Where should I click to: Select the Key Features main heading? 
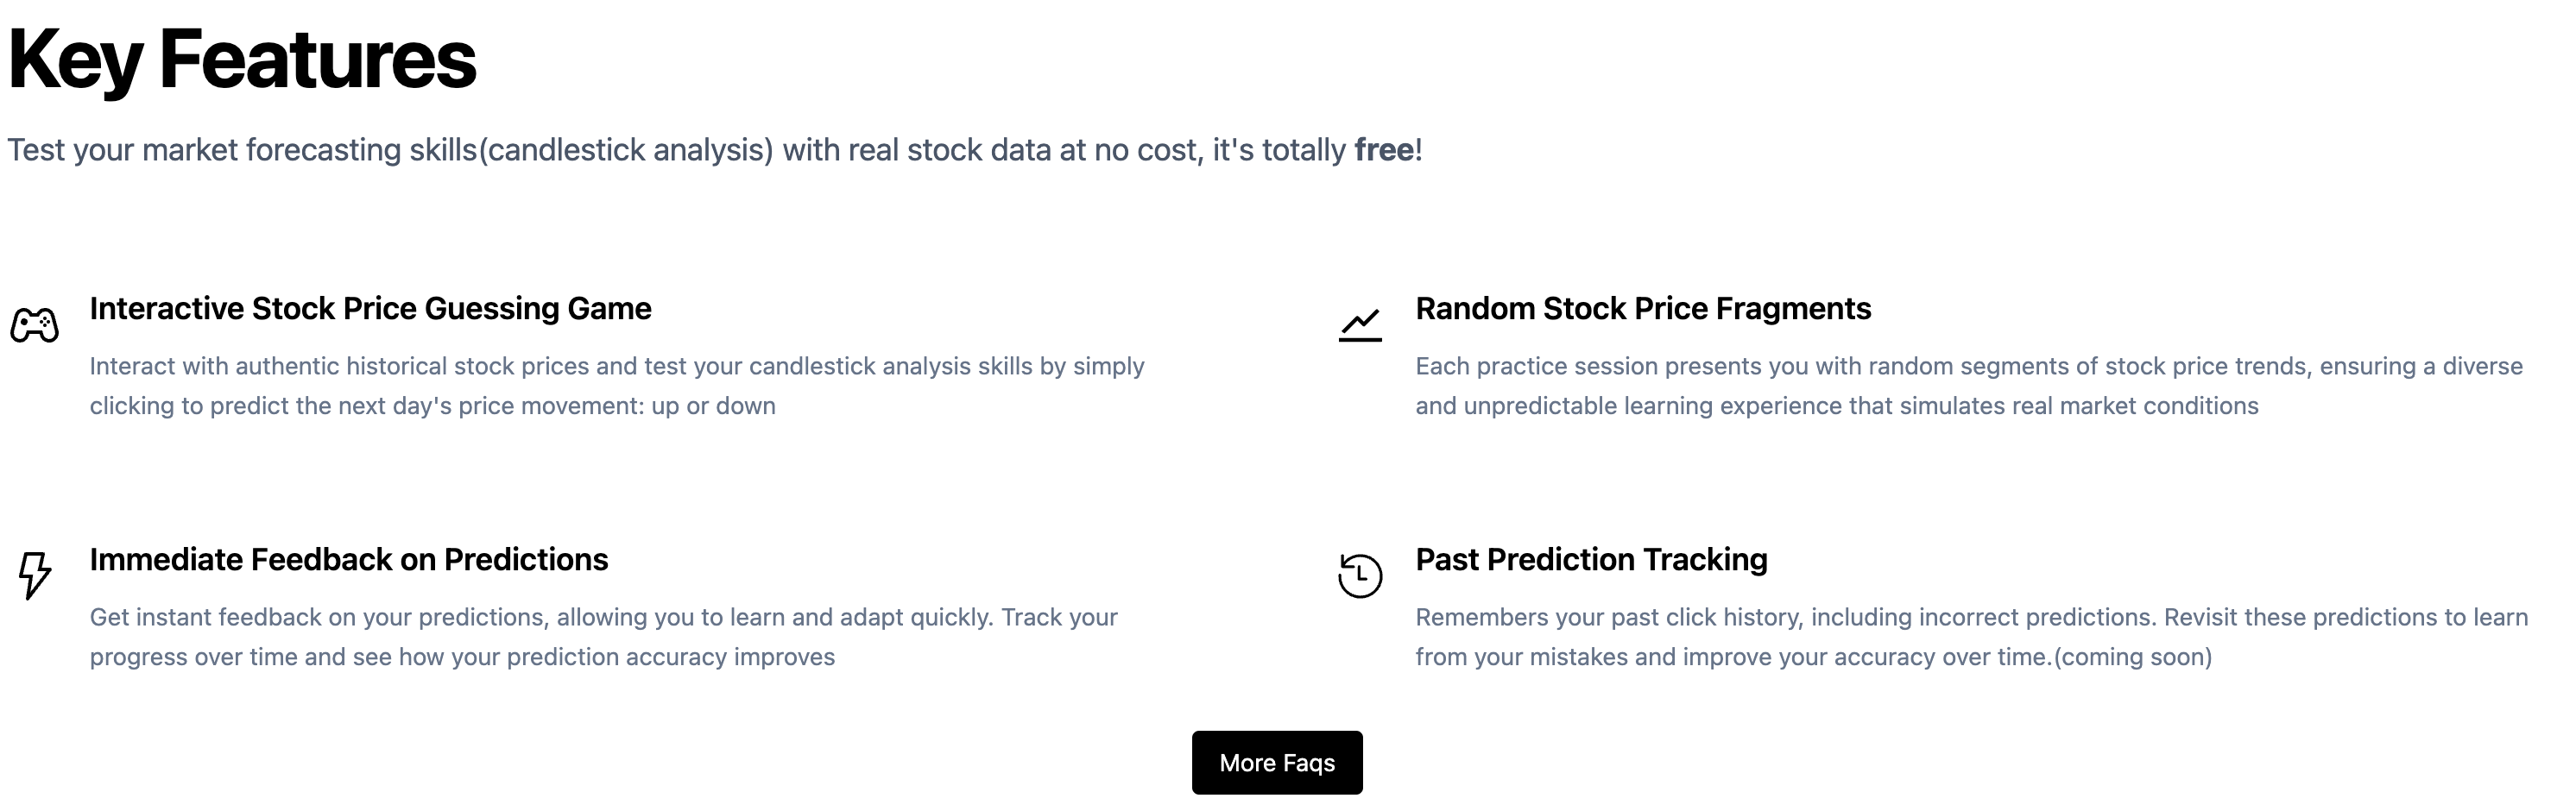pos(242,60)
